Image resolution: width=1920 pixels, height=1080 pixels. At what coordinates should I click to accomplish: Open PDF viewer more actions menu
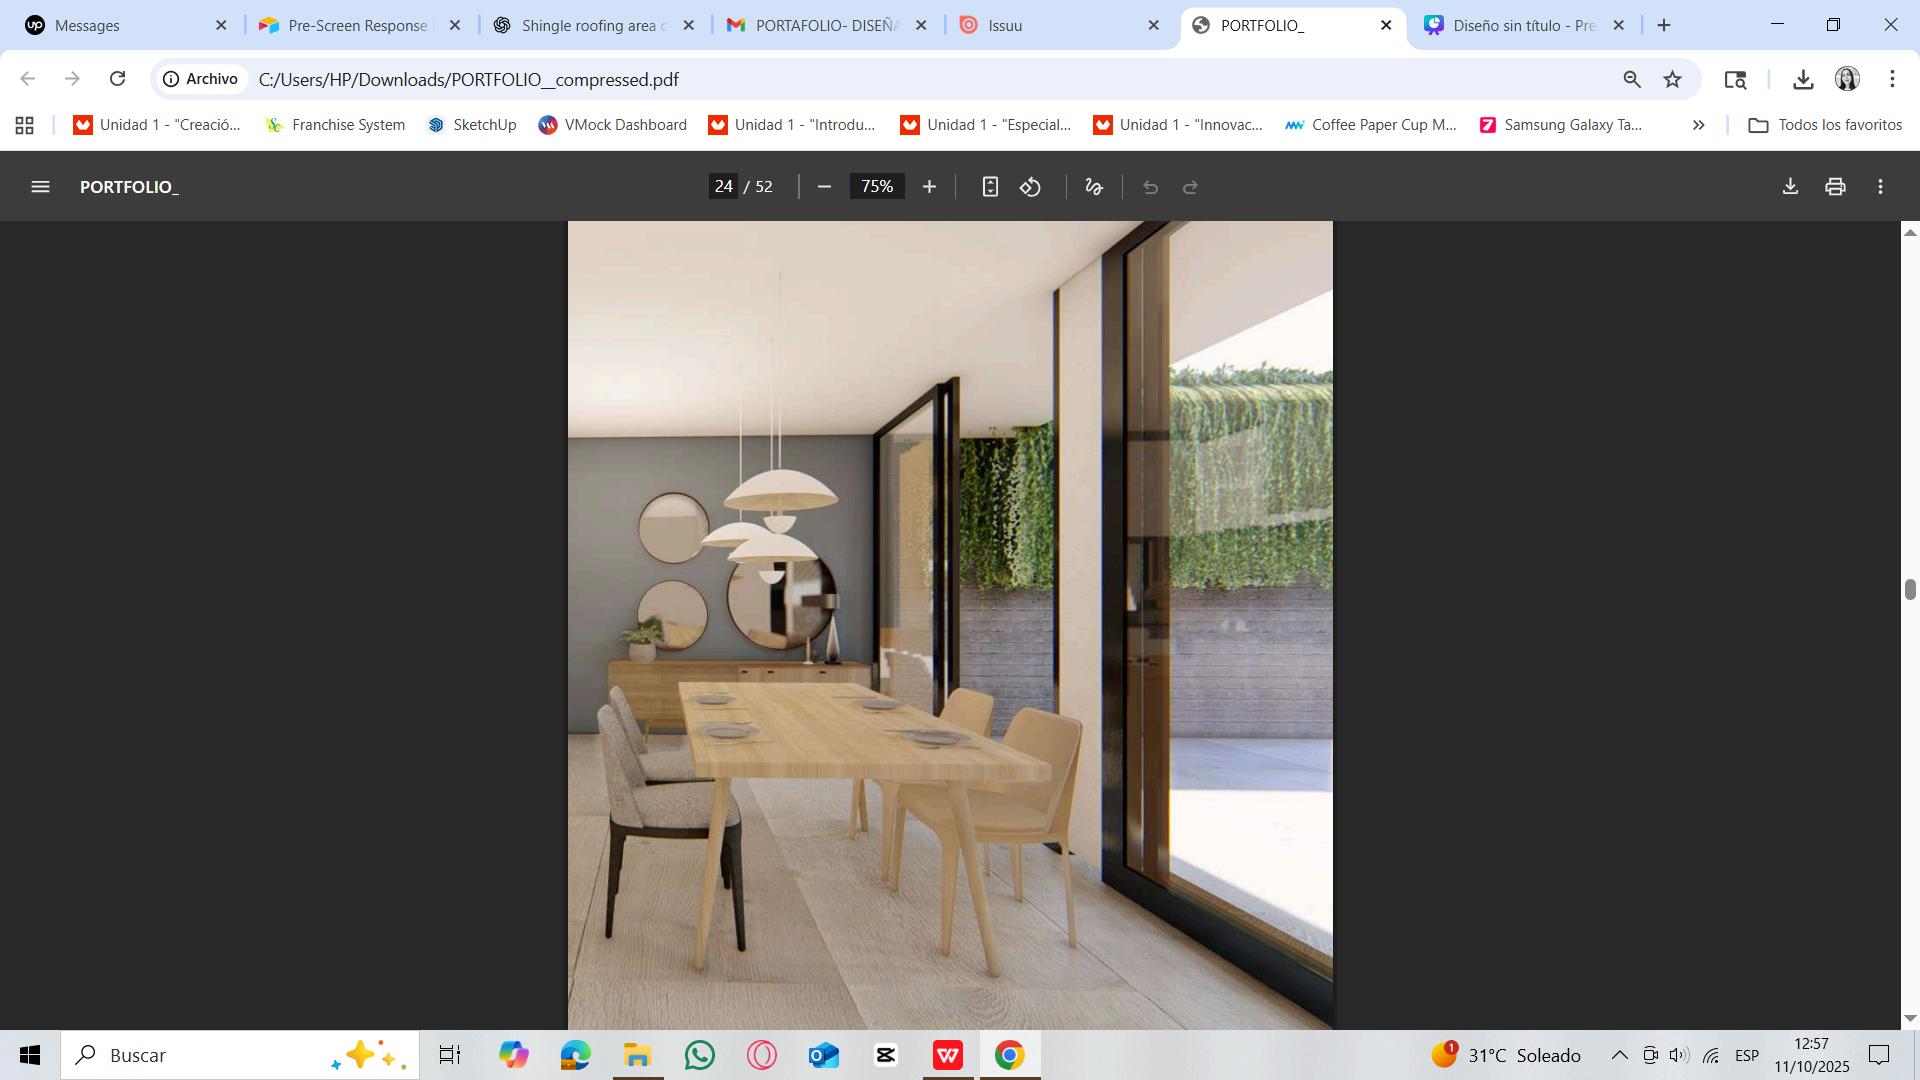tap(1880, 187)
